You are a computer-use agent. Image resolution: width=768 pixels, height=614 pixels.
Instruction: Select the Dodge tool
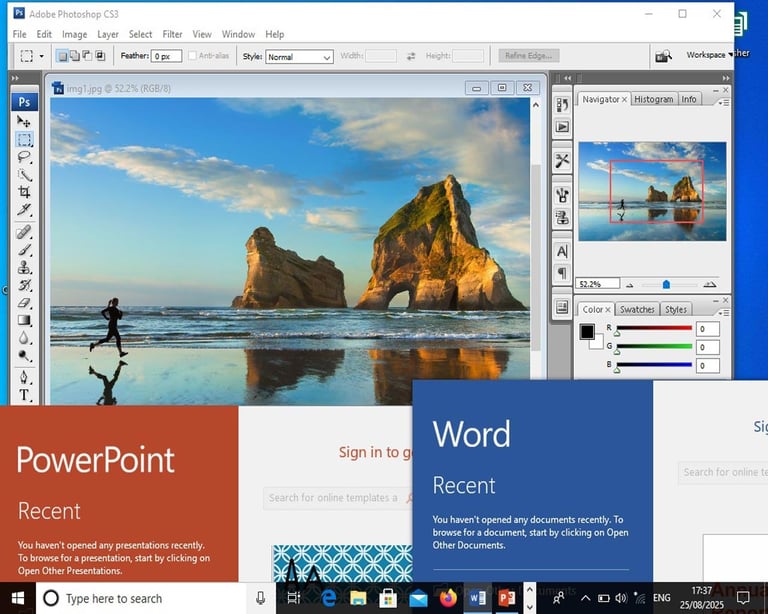pyautogui.click(x=24, y=355)
